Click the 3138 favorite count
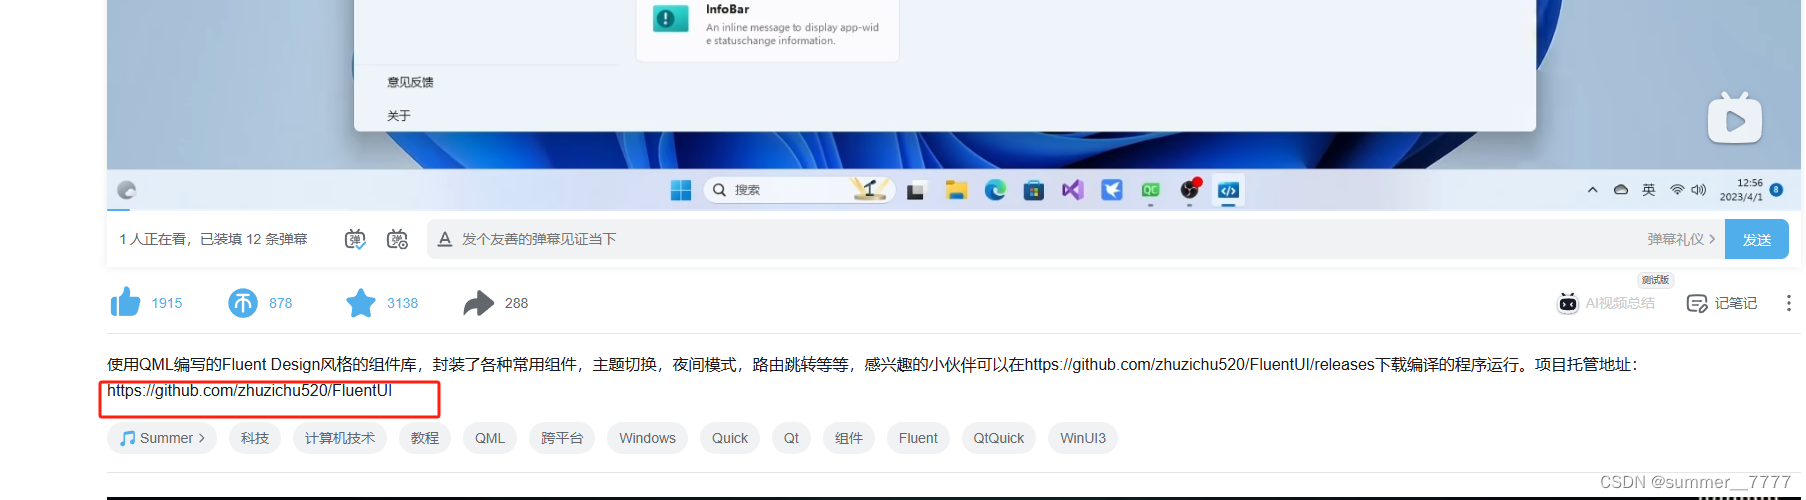1806x500 pixels. click(403, 303)
